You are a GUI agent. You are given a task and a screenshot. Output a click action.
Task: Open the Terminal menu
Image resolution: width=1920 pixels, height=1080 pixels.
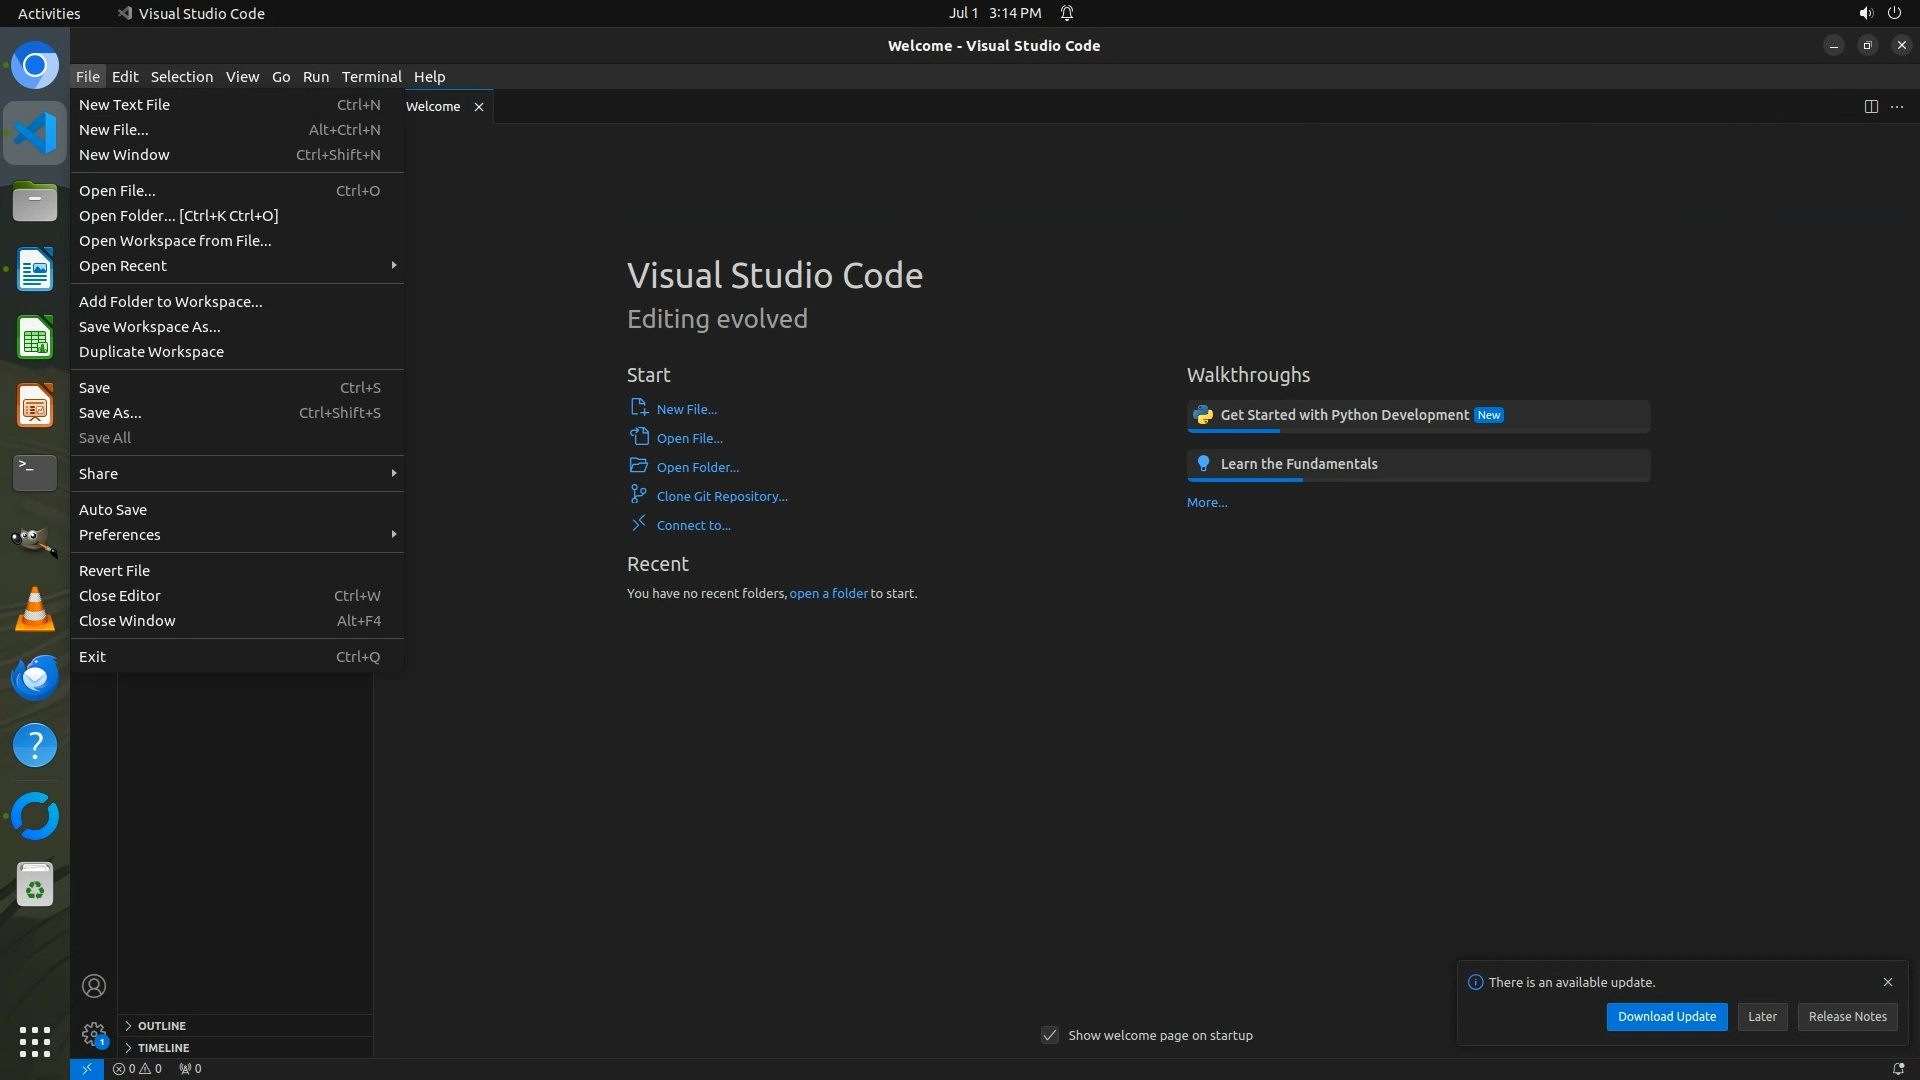(x=371, y=77)
